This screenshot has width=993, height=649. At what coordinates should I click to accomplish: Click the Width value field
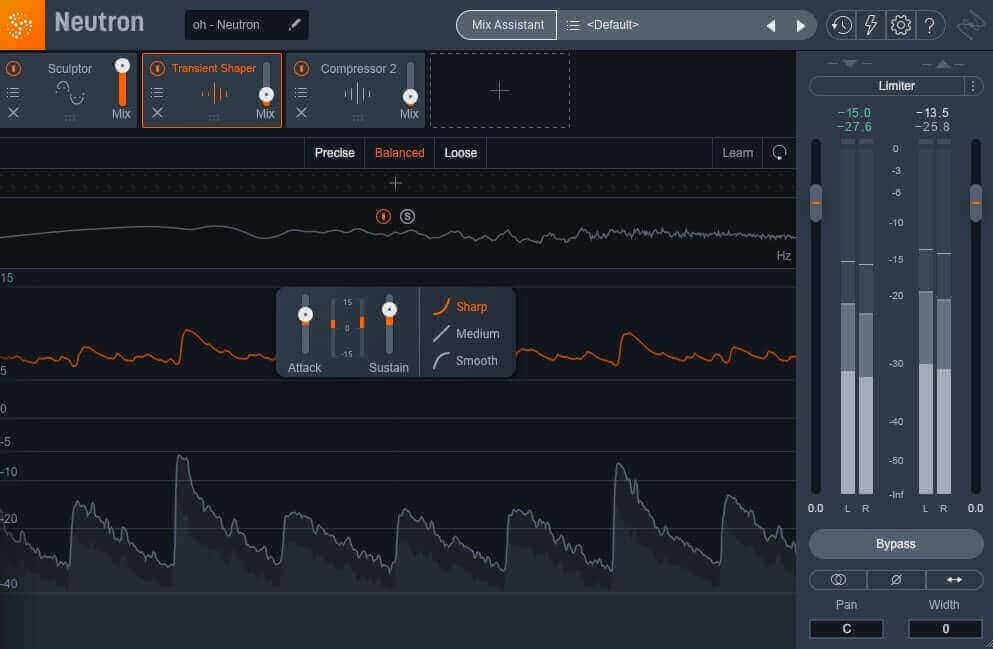(x=946, y=629)
